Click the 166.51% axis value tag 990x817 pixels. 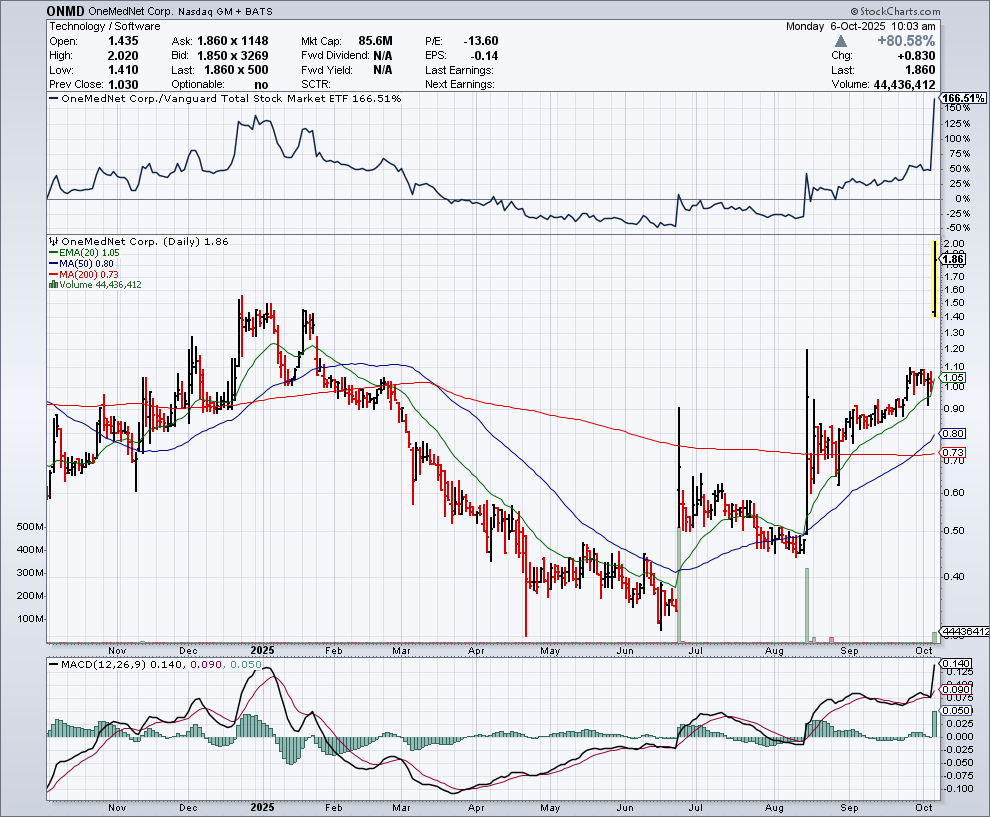click(963, 98)
